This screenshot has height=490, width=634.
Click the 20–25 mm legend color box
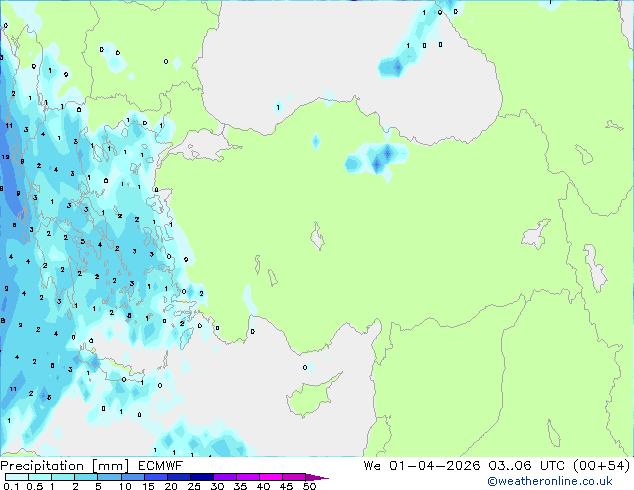point(178,477)
